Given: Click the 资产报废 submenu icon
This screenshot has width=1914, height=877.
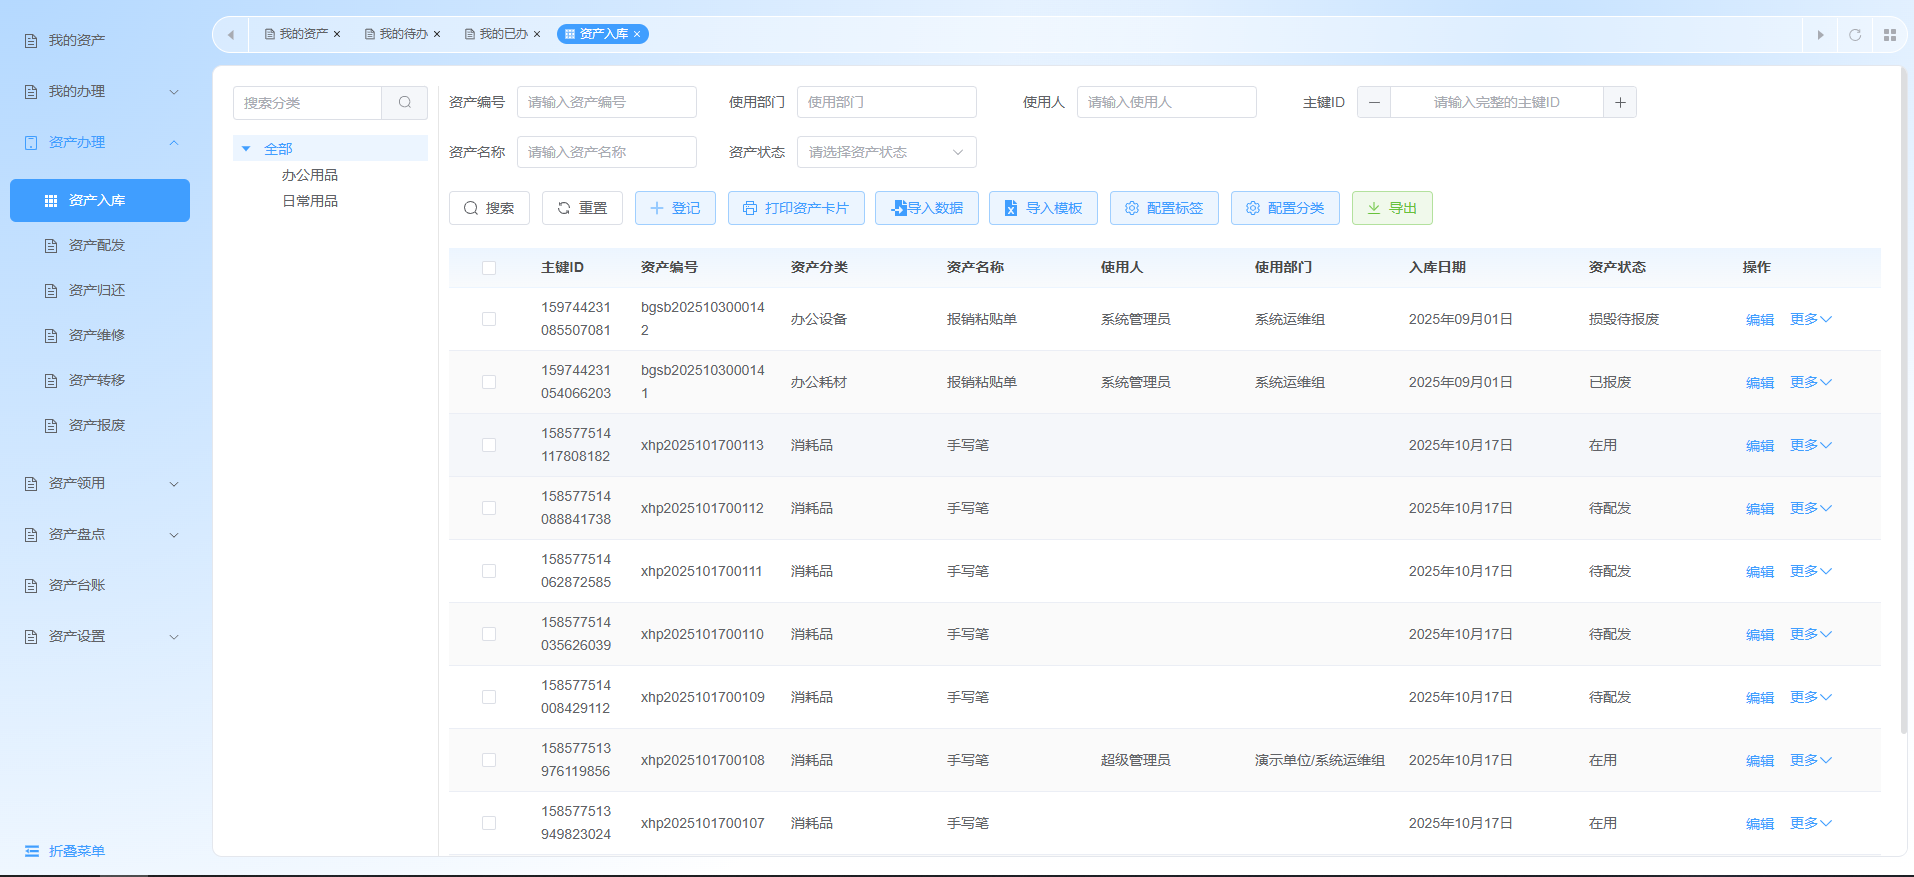Looking at the screenshot, I should click(51, 425).
